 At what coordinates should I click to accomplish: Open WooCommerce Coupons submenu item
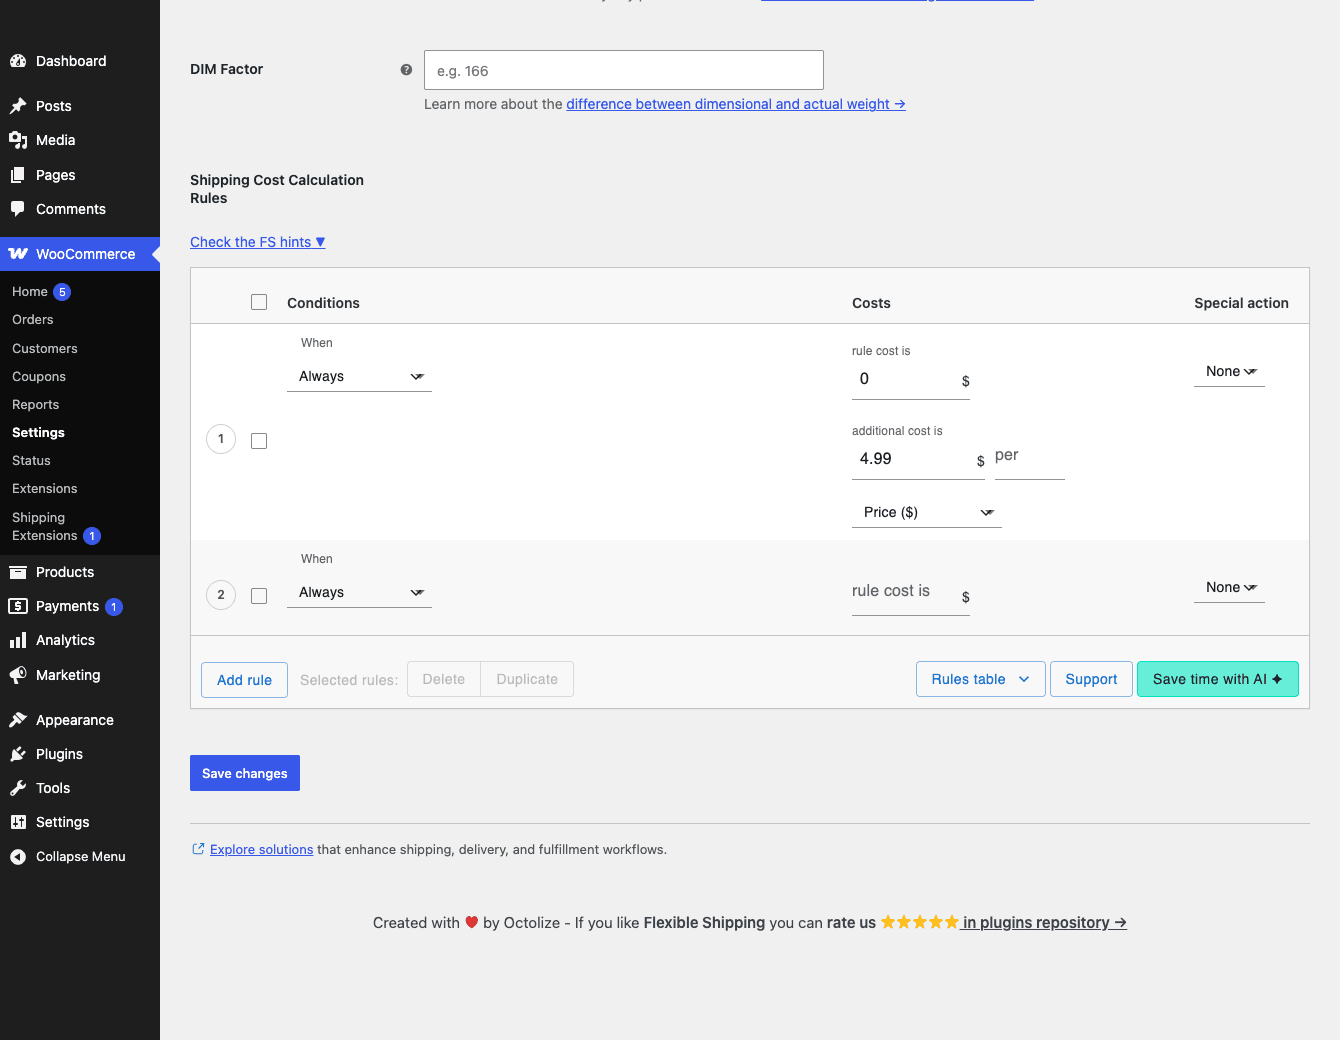[39, 377]
